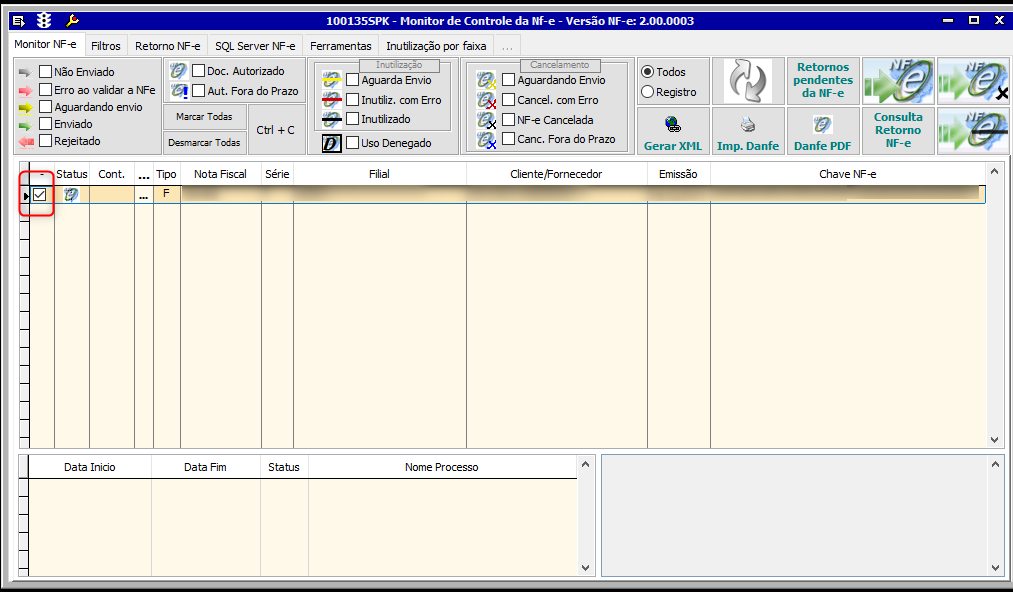This screenshot has width=1013, height=592.
Task: Click the NF-e strikethrough inutilização icon
Action: [973, 131]
